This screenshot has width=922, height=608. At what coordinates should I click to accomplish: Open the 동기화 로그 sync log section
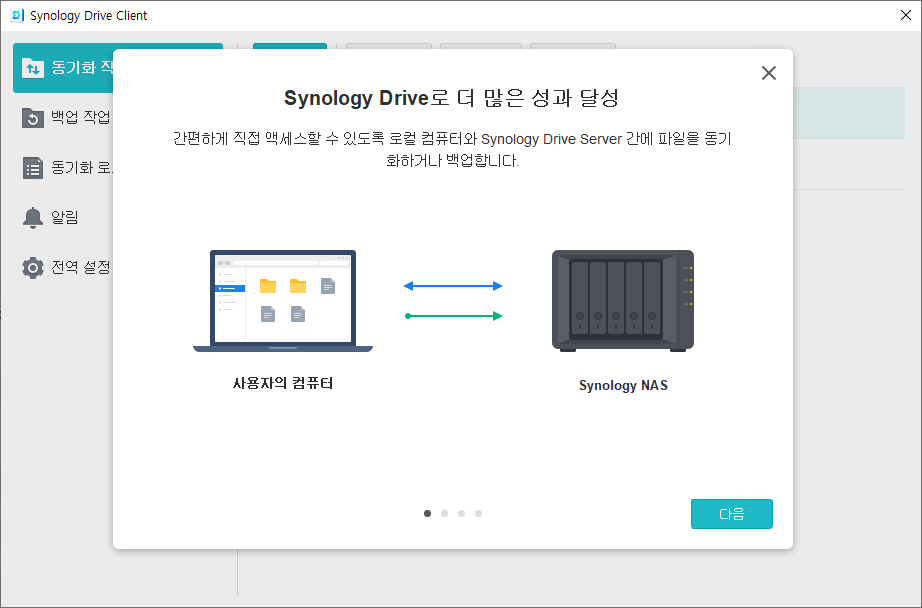tap(66, 168)
